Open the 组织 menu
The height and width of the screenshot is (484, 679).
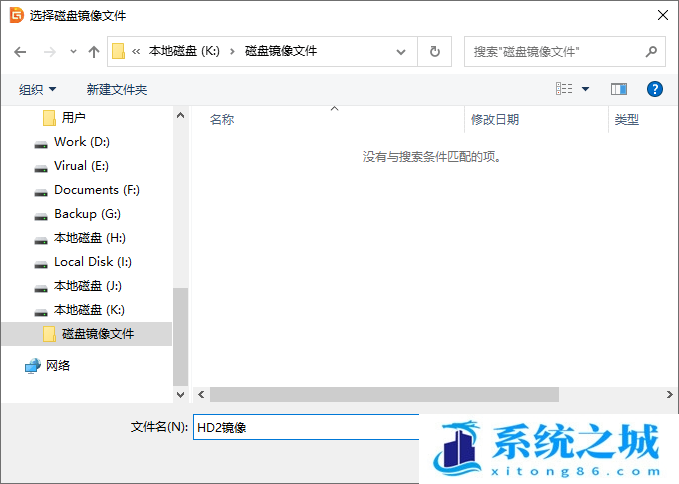click(x=37, y=89)
